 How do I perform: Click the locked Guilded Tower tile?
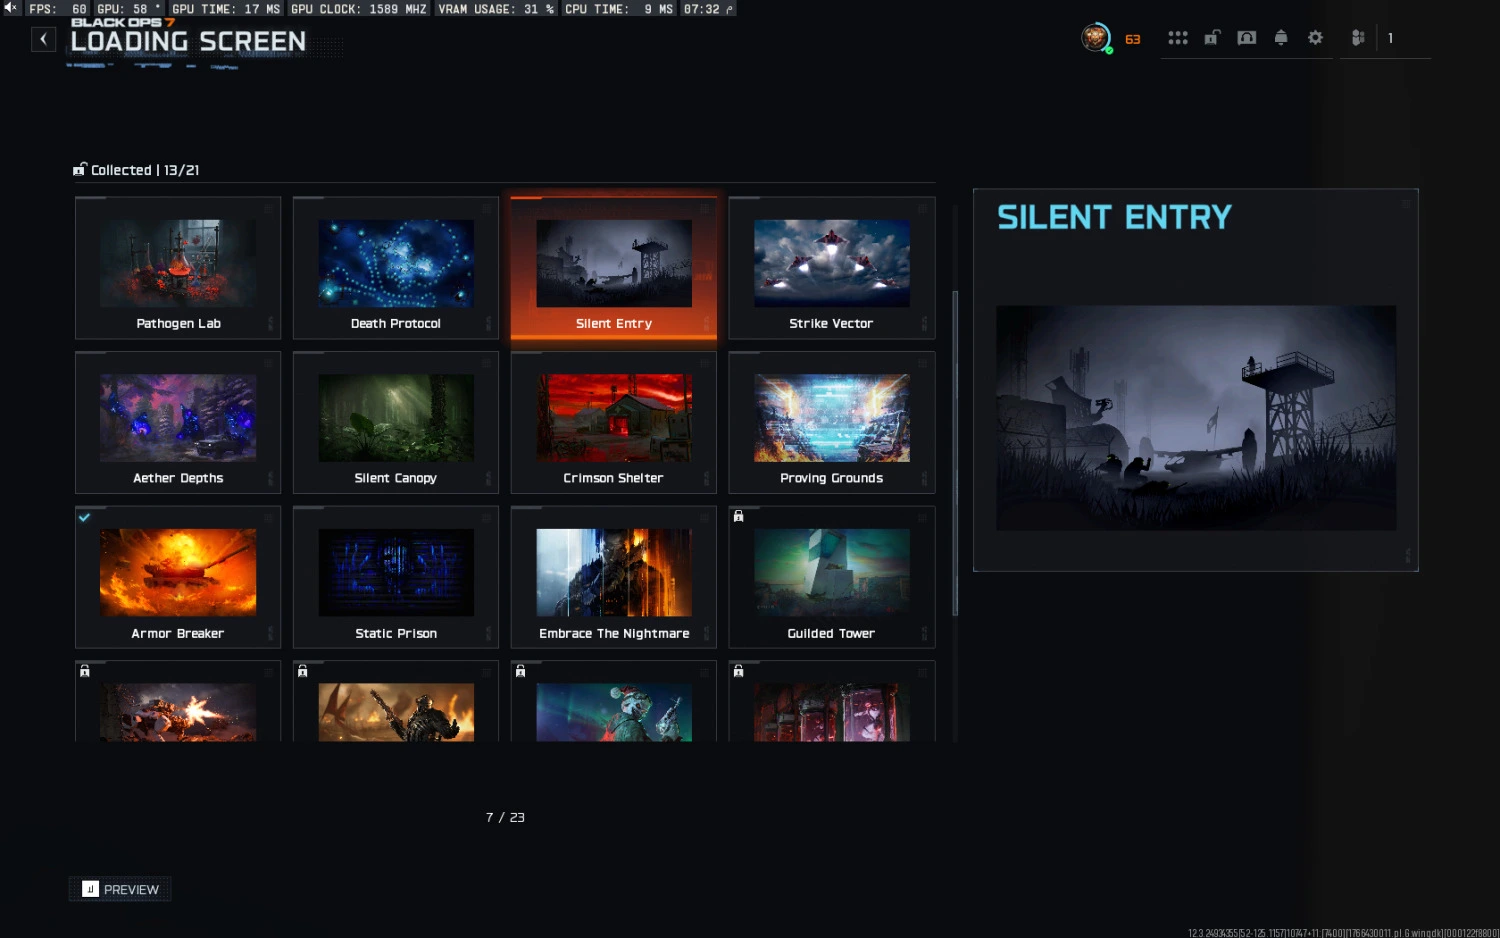tap(831, 577)
